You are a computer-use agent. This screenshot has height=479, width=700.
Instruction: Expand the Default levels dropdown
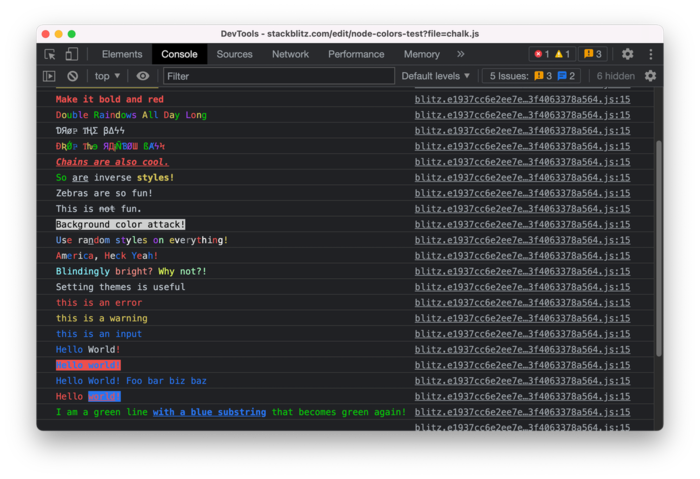point(435,76)
